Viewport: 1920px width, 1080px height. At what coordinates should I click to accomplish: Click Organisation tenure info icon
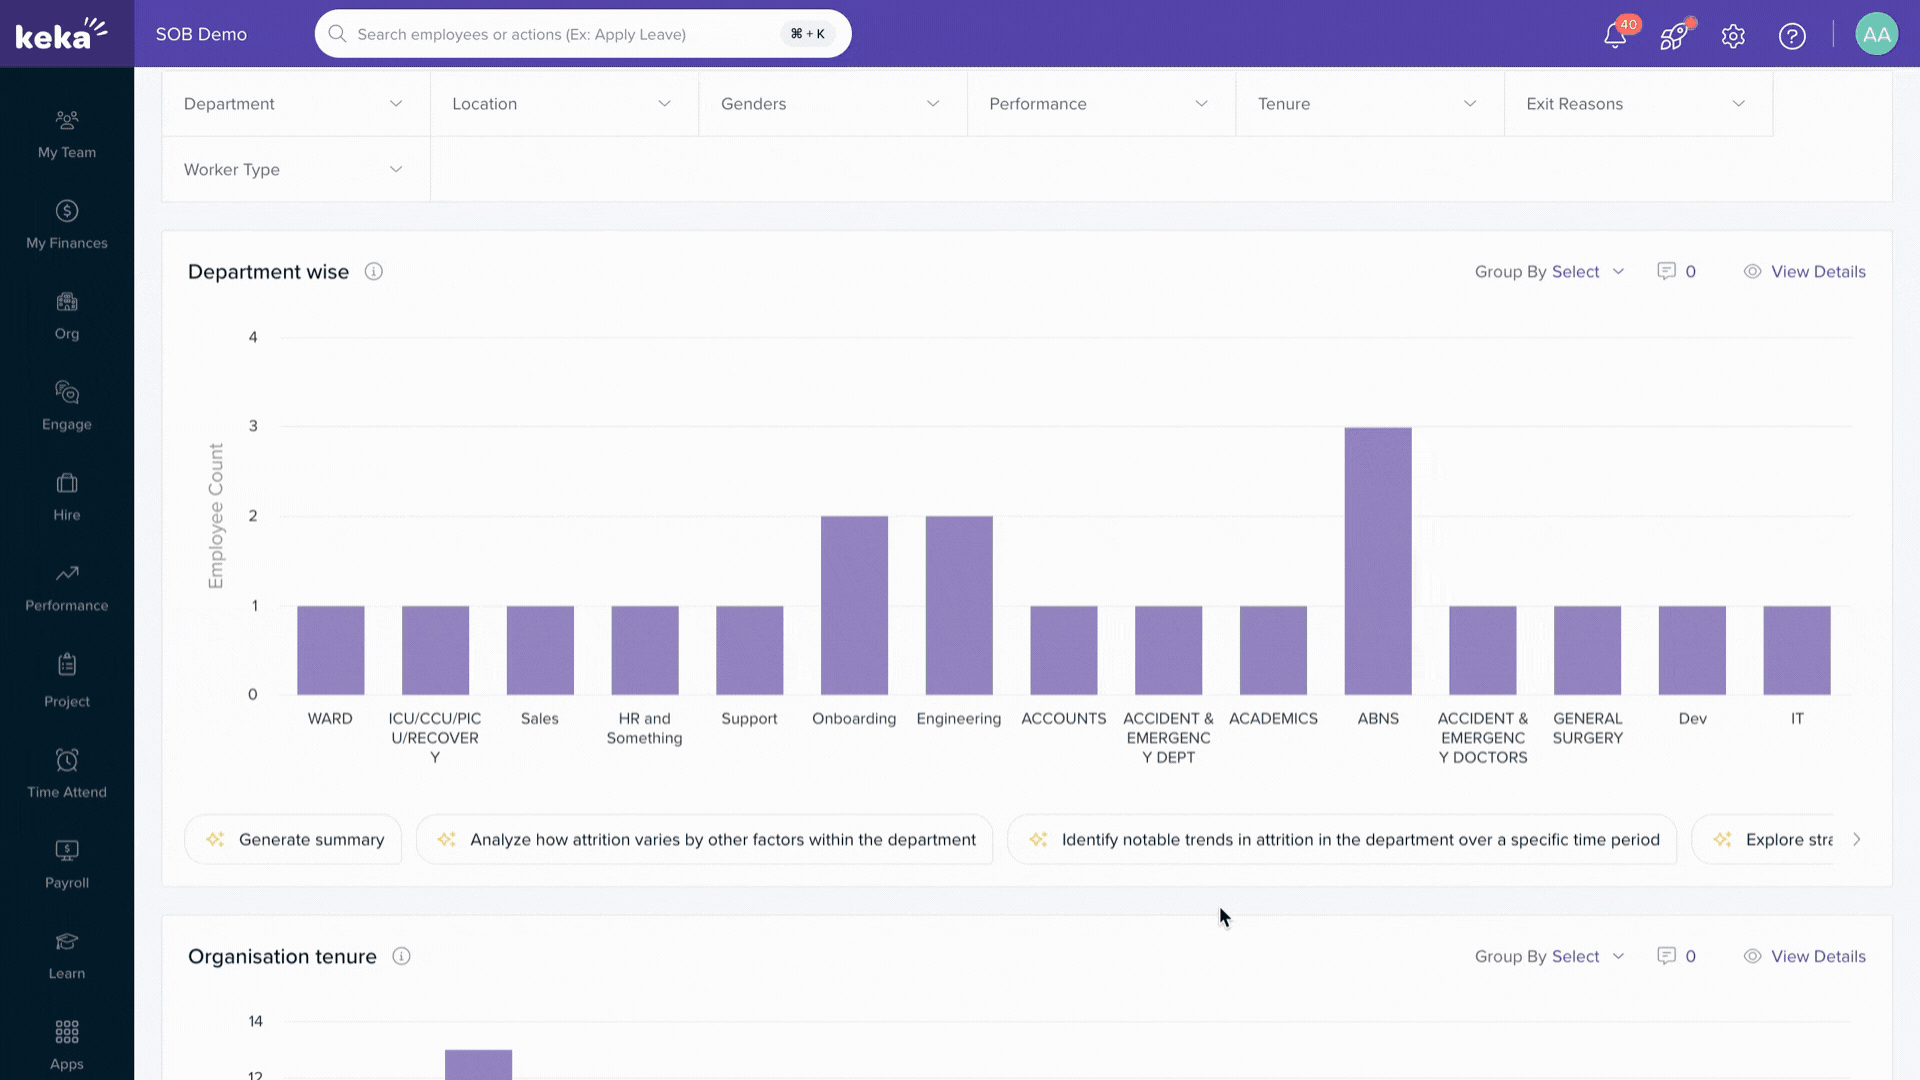401,957
